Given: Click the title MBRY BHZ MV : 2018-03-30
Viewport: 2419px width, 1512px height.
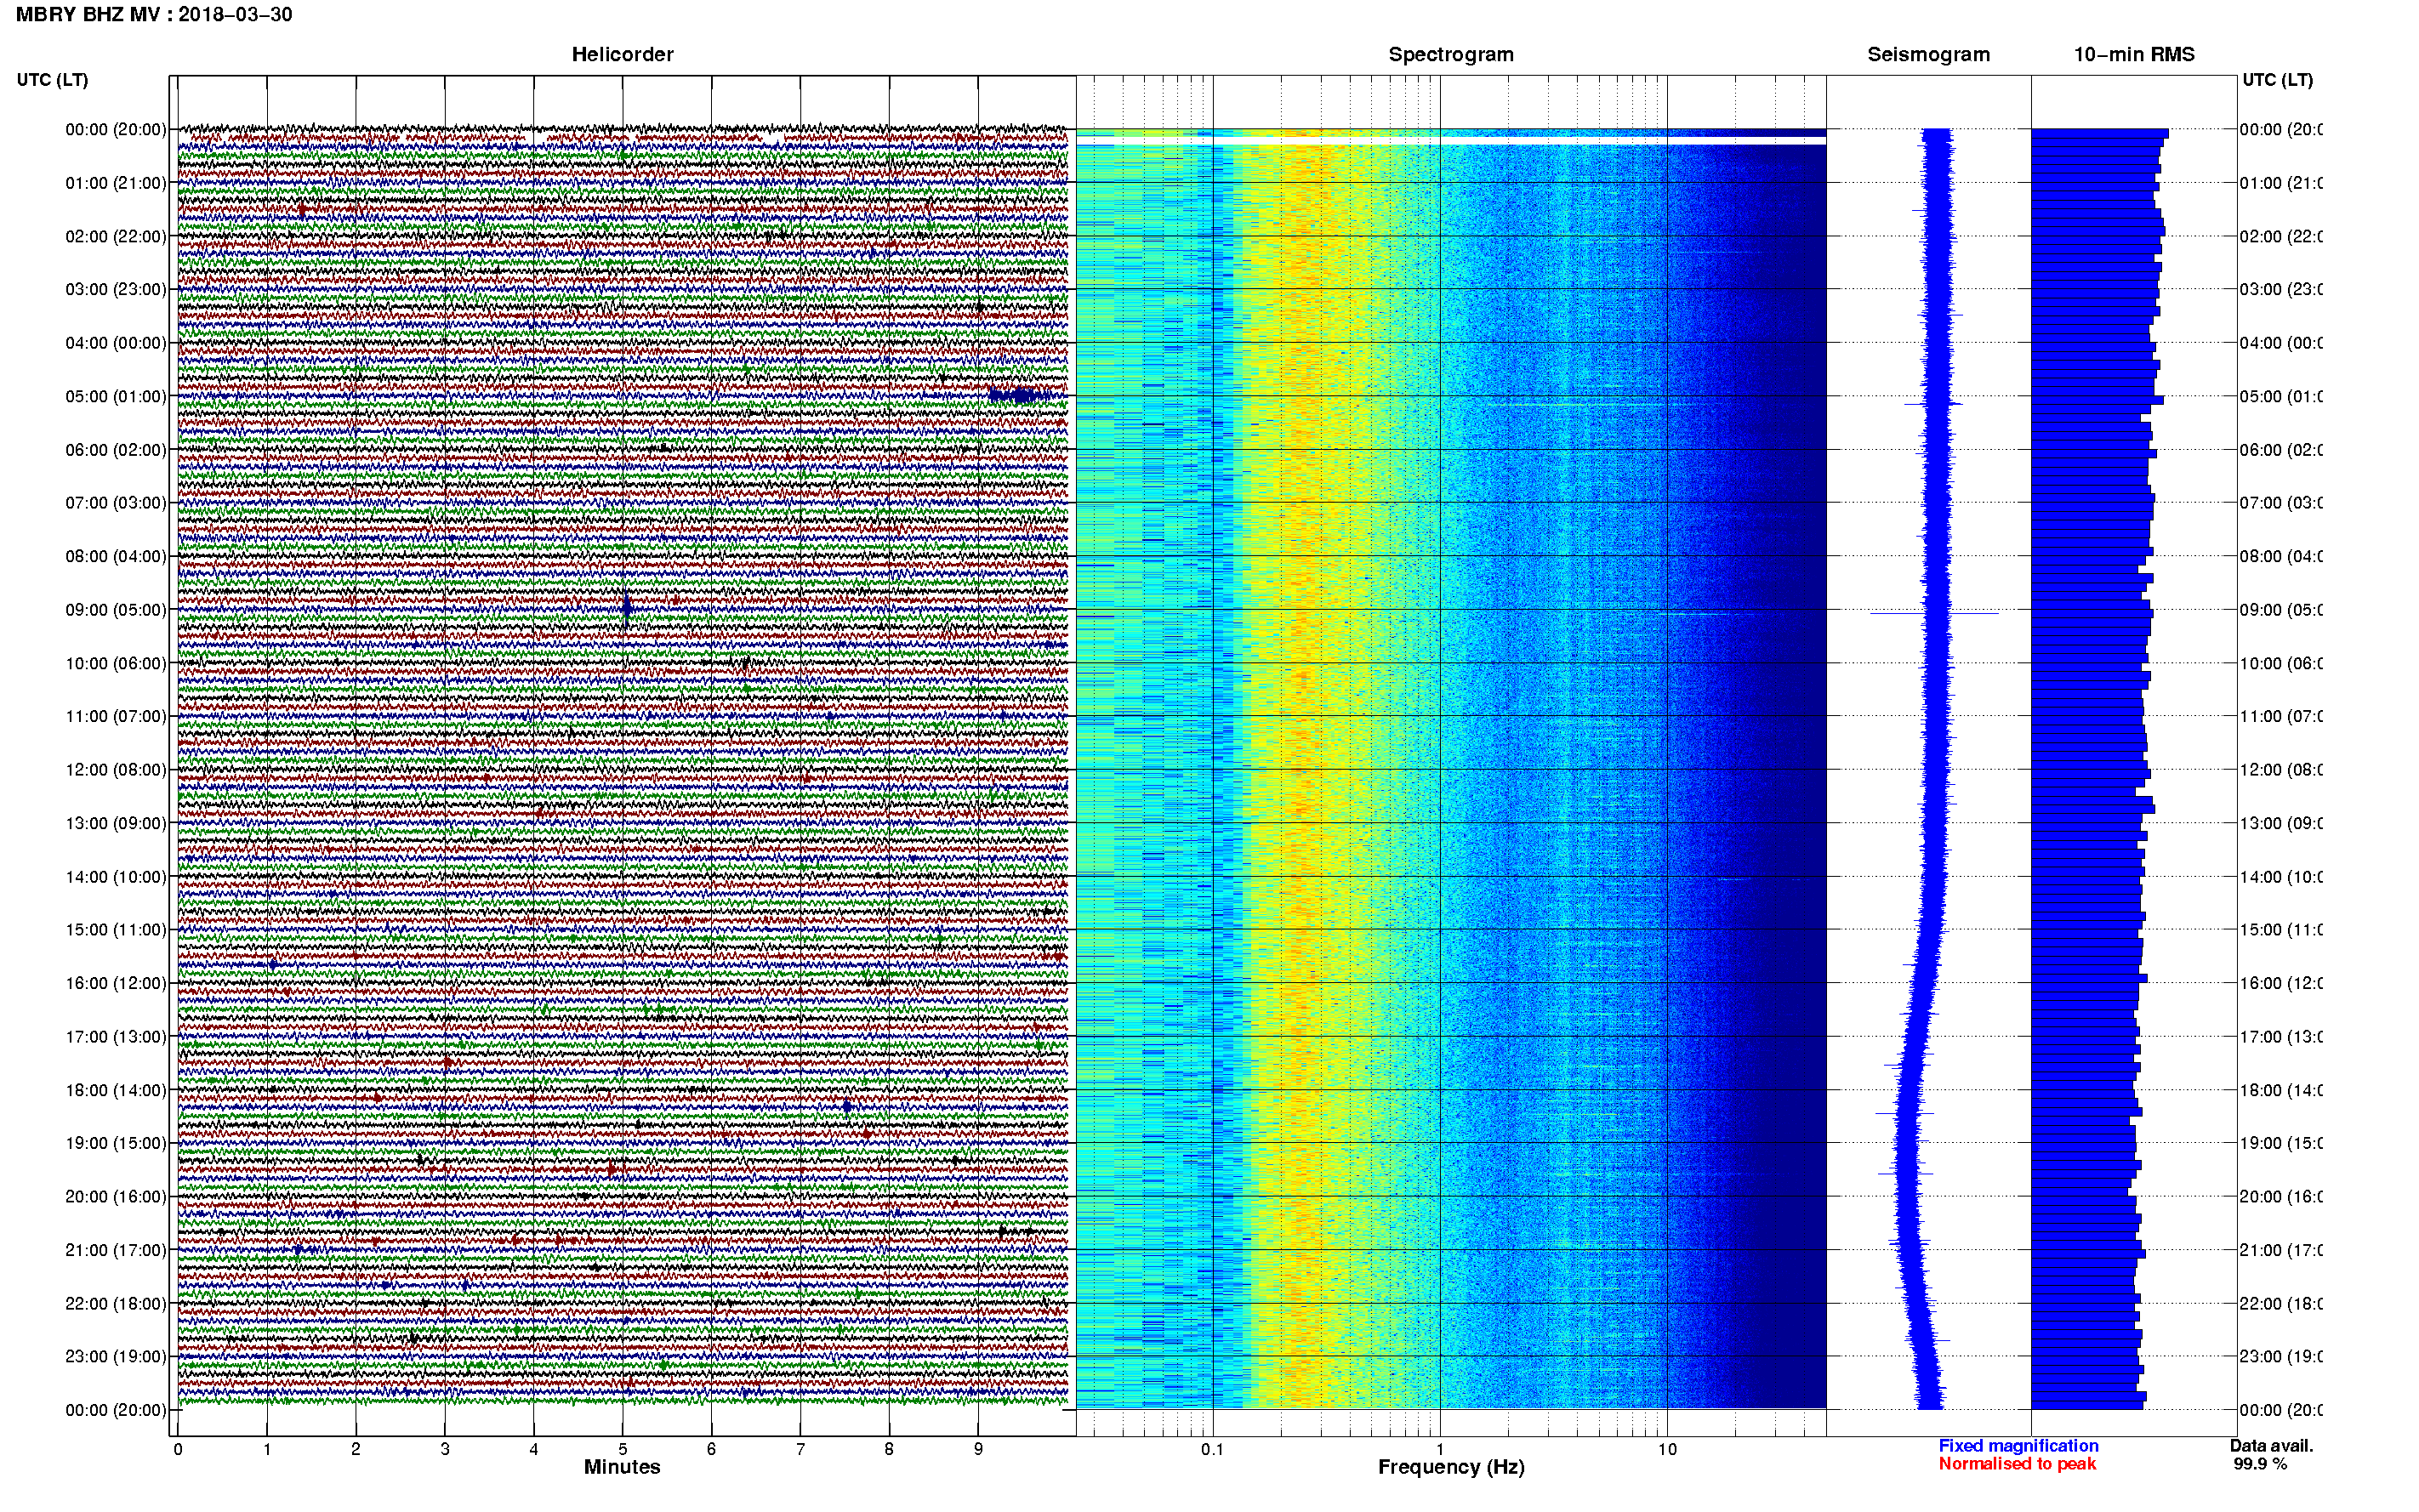Looking at the screenshot, I should (x=153, y=15).
